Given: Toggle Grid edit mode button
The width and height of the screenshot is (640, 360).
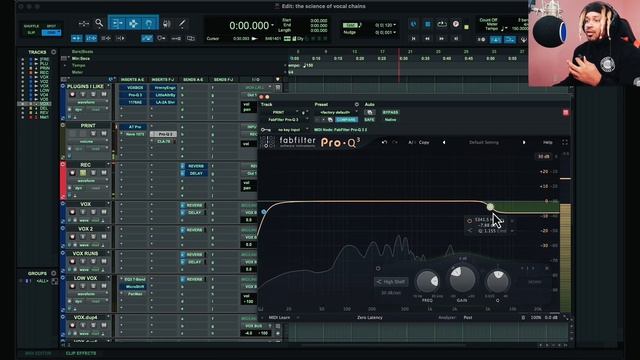Looking at the screenshot, I should [x=51, y=33].
